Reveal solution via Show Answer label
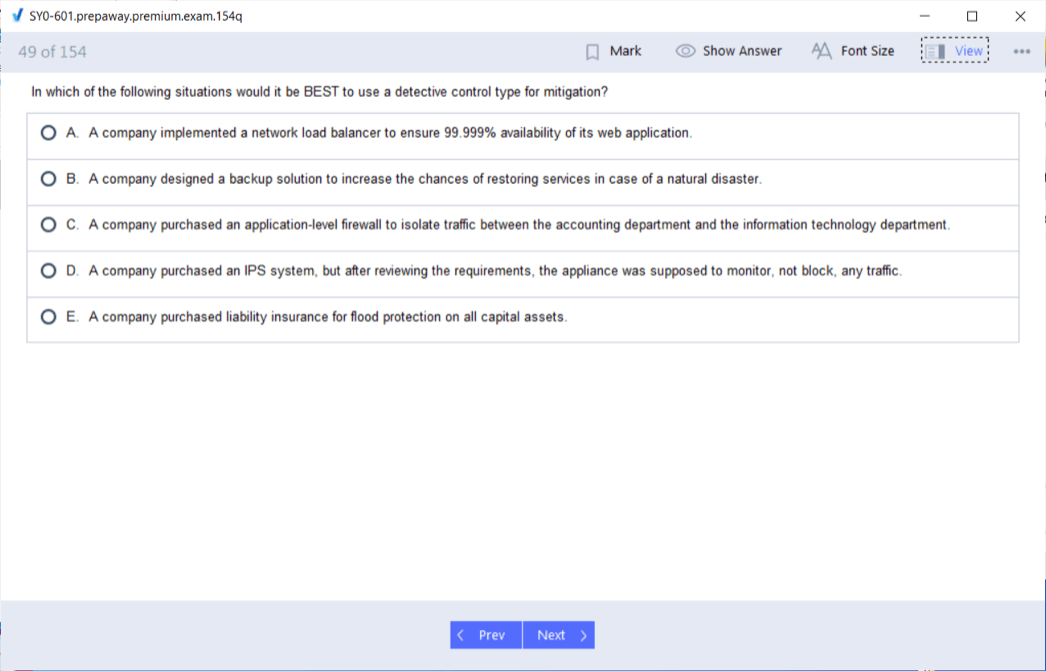 [x=742, y=51]
